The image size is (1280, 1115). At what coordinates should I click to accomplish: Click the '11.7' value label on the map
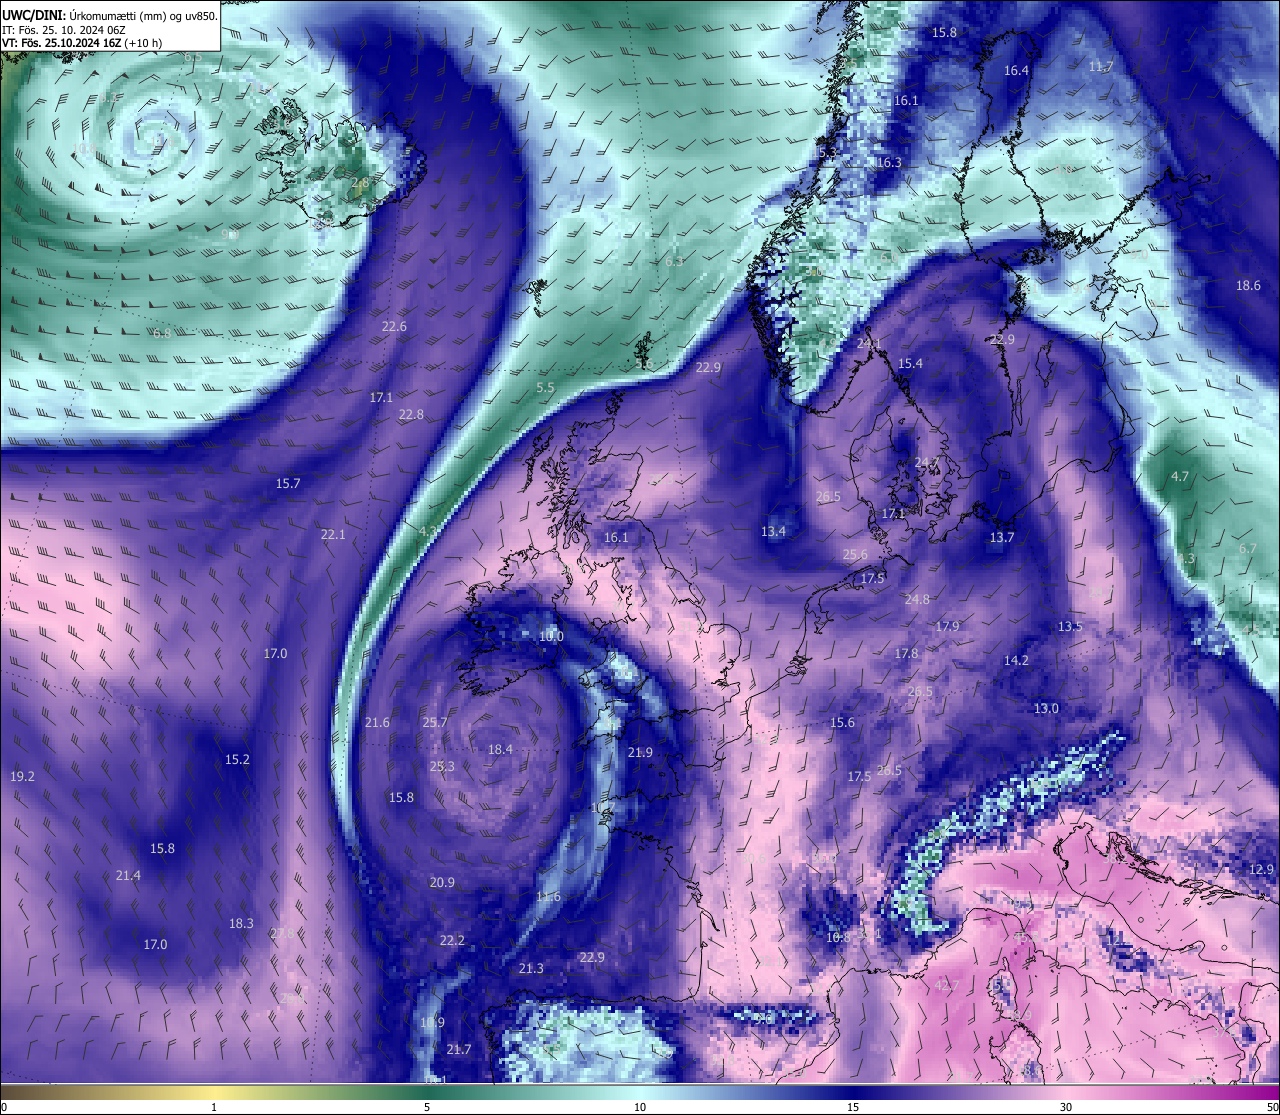[1100, 66]
